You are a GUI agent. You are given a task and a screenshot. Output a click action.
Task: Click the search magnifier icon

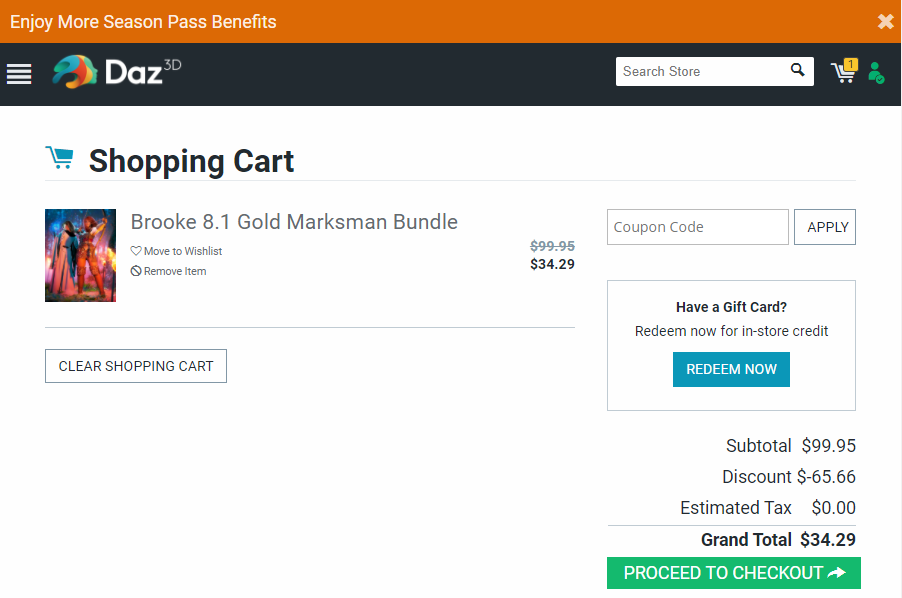pyautogui.click(x=797, y=70)
